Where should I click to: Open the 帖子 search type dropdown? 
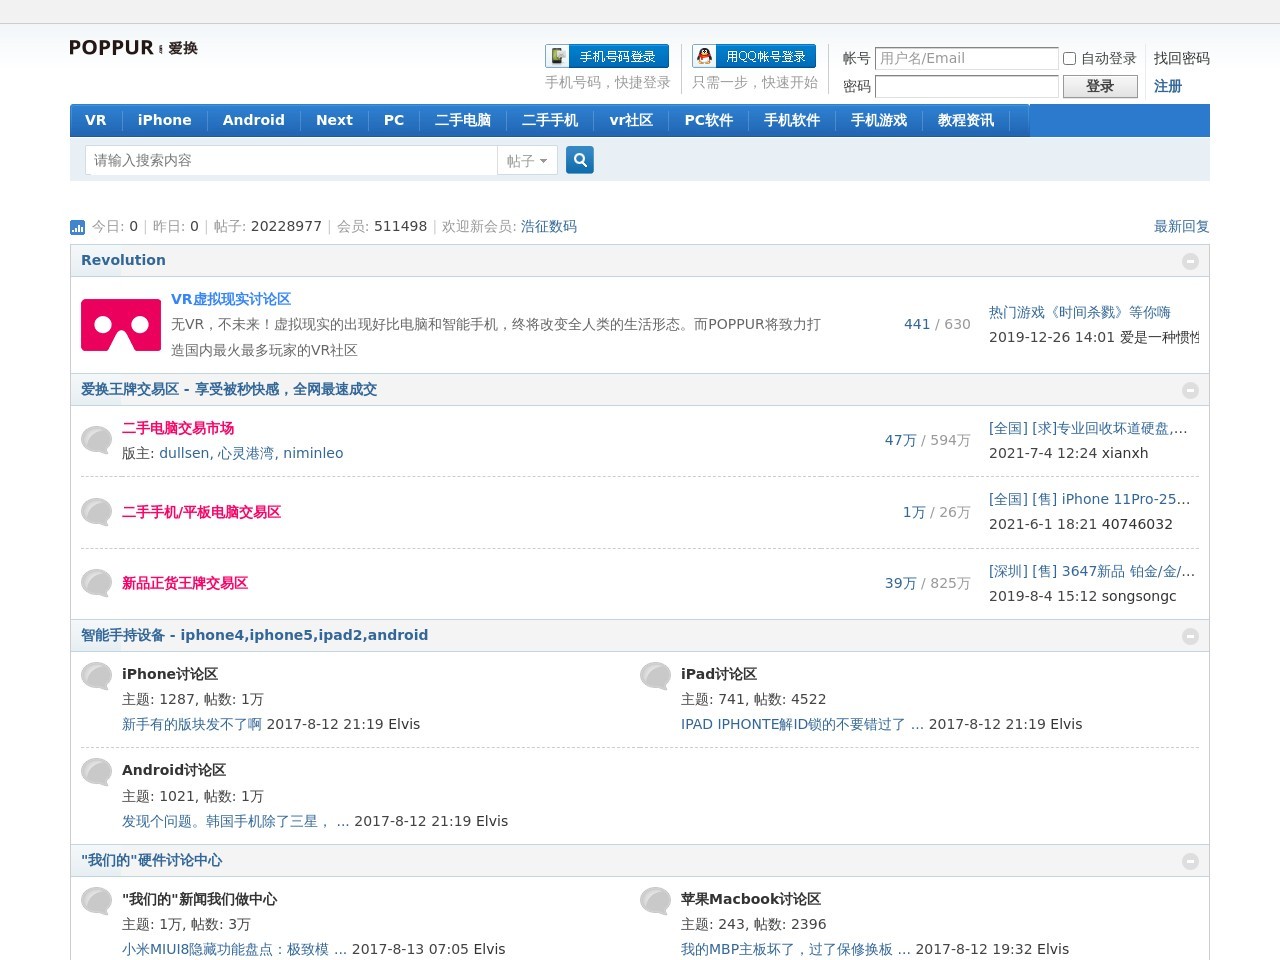527,161
